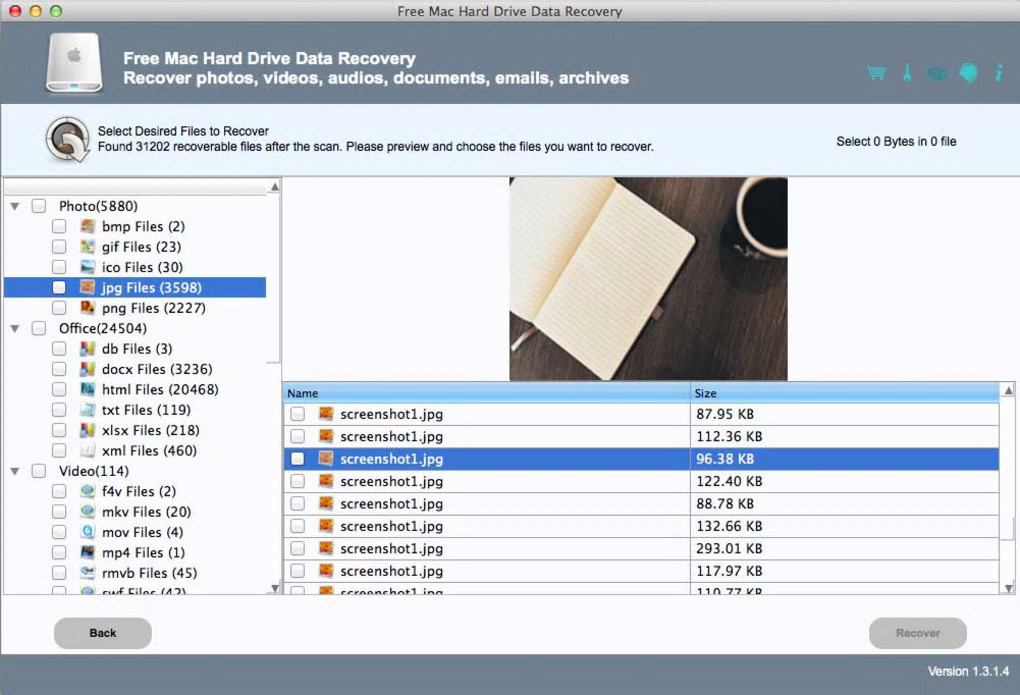Check the 96.38 KB screenshot1.jpg checkbox
This screenshot has height=695, width=1020.
coord(297,459)
